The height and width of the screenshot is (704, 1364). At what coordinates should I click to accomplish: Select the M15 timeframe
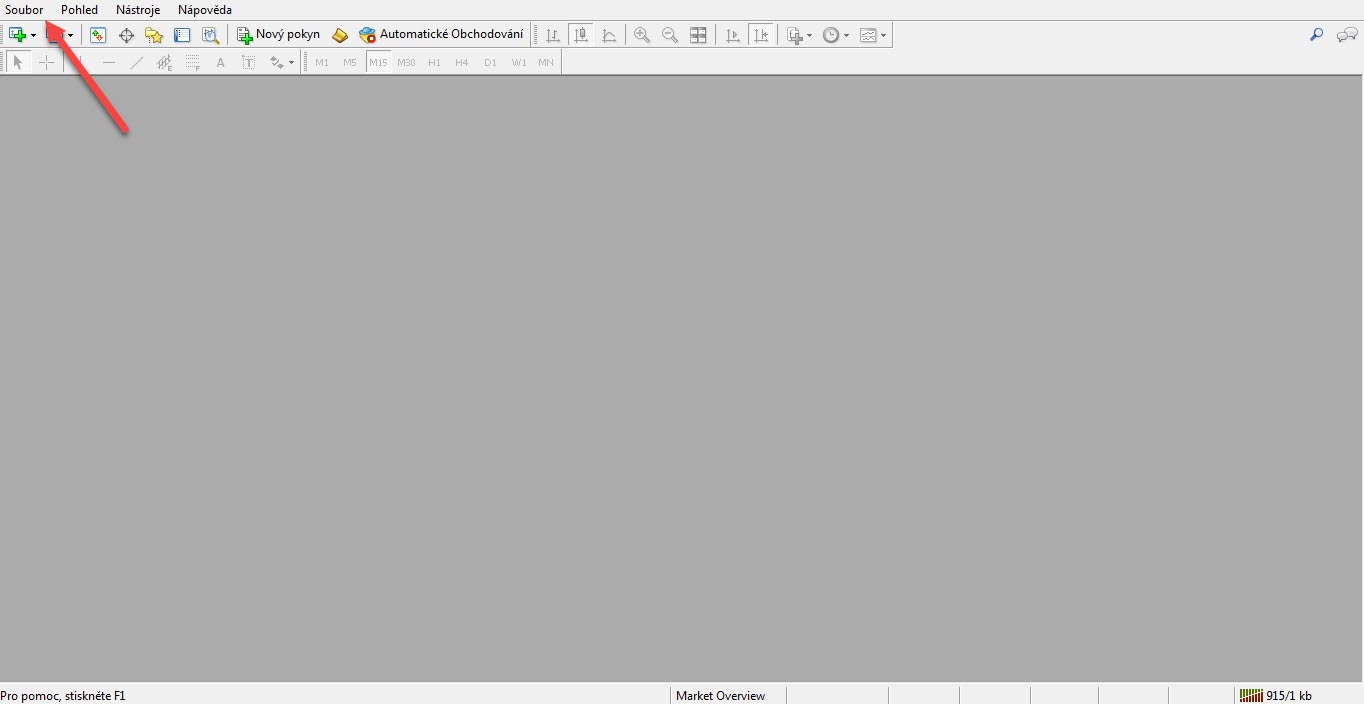pos(378,62)
